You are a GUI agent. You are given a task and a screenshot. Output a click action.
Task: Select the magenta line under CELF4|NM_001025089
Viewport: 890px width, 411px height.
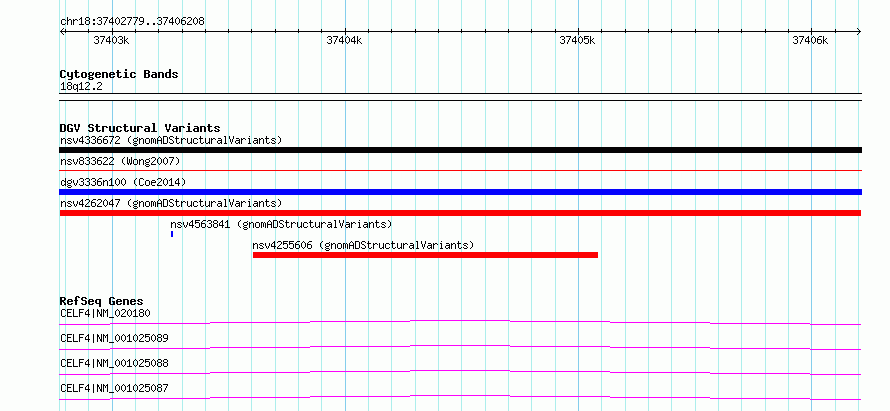pos(460,347)
